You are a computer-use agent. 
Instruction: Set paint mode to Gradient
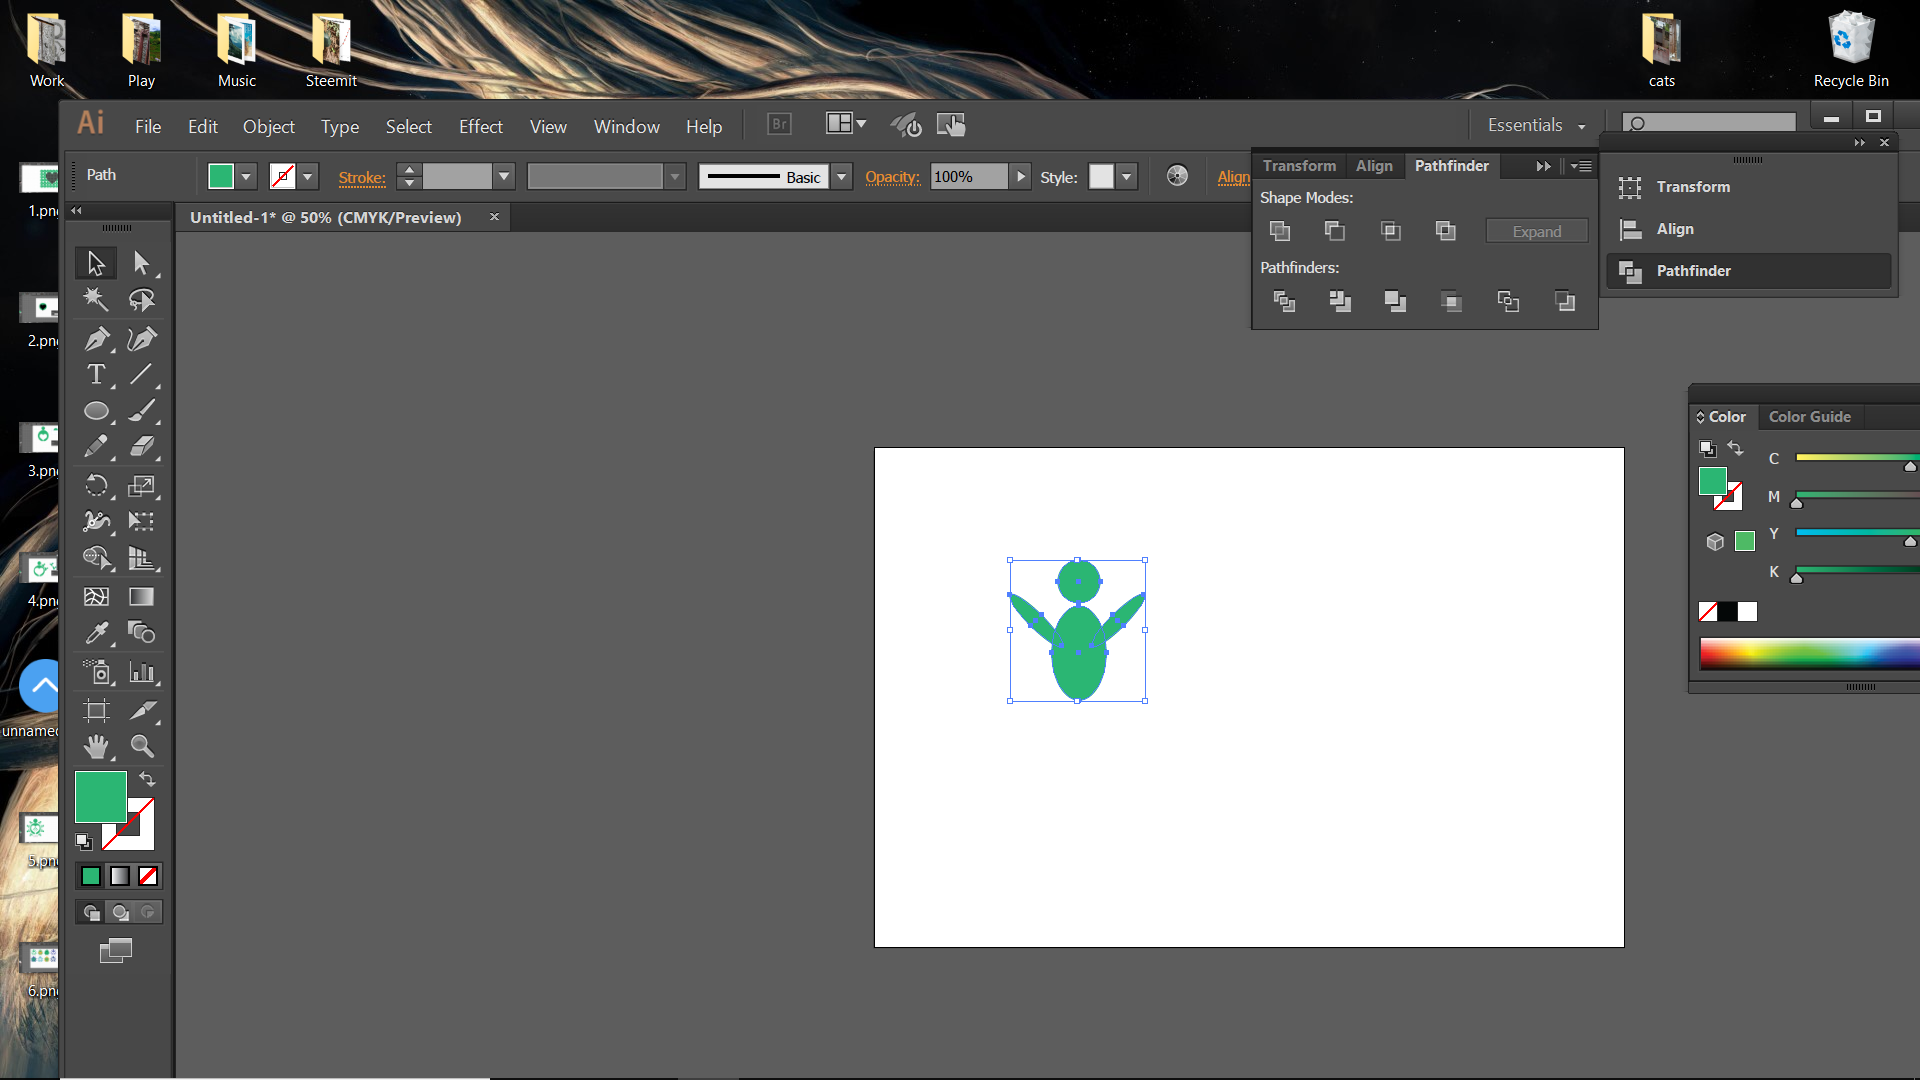pyautogui.click(x=120, y=876)
